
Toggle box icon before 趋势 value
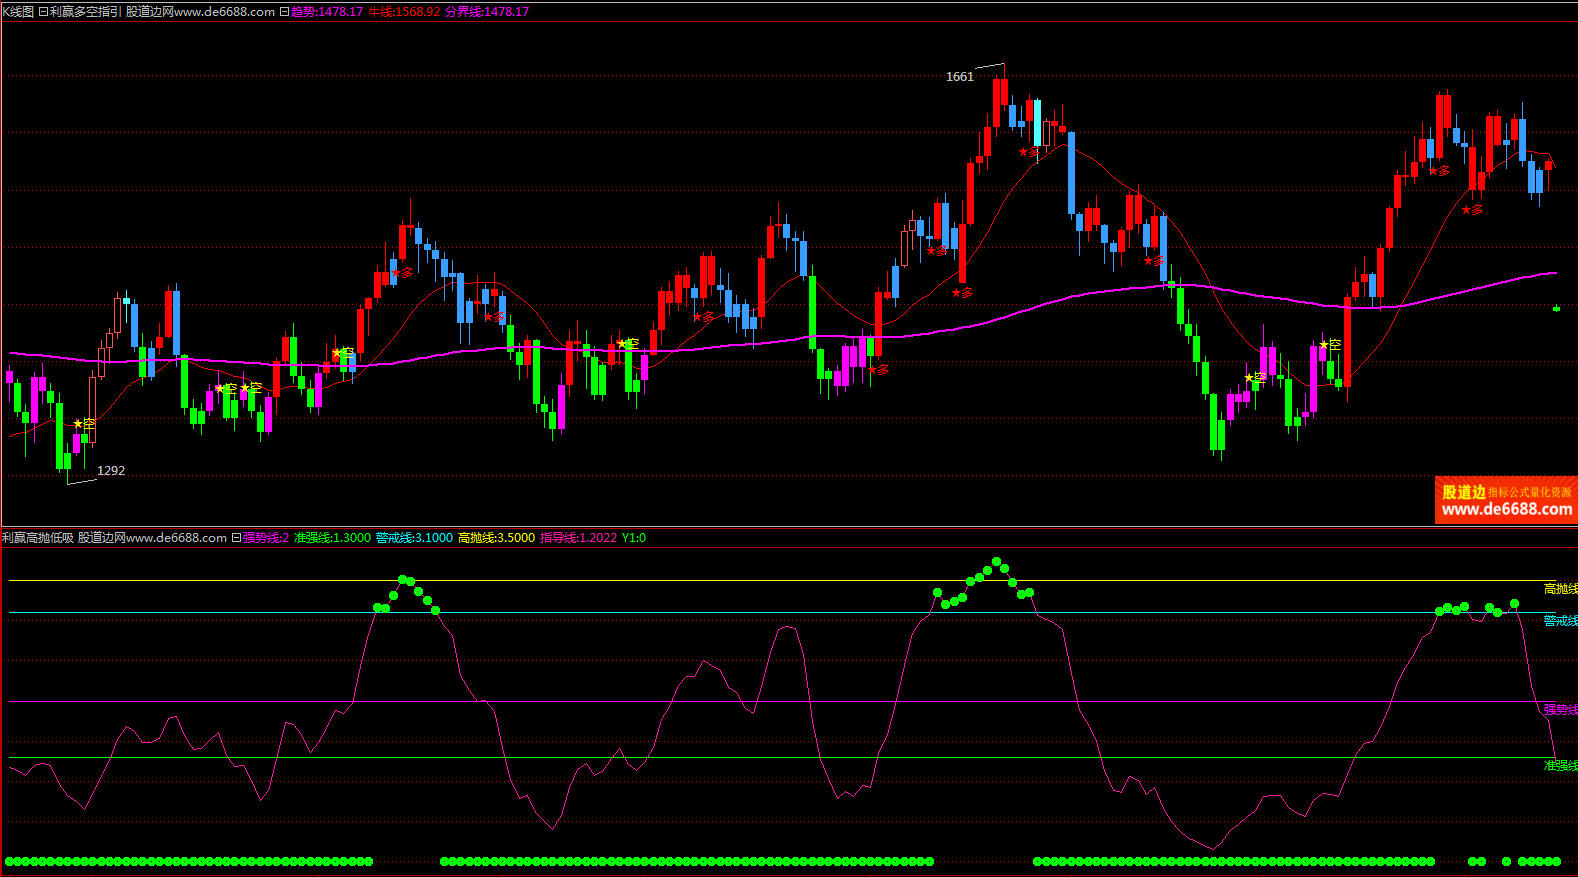pyautogui.click(x=284, y=12)
